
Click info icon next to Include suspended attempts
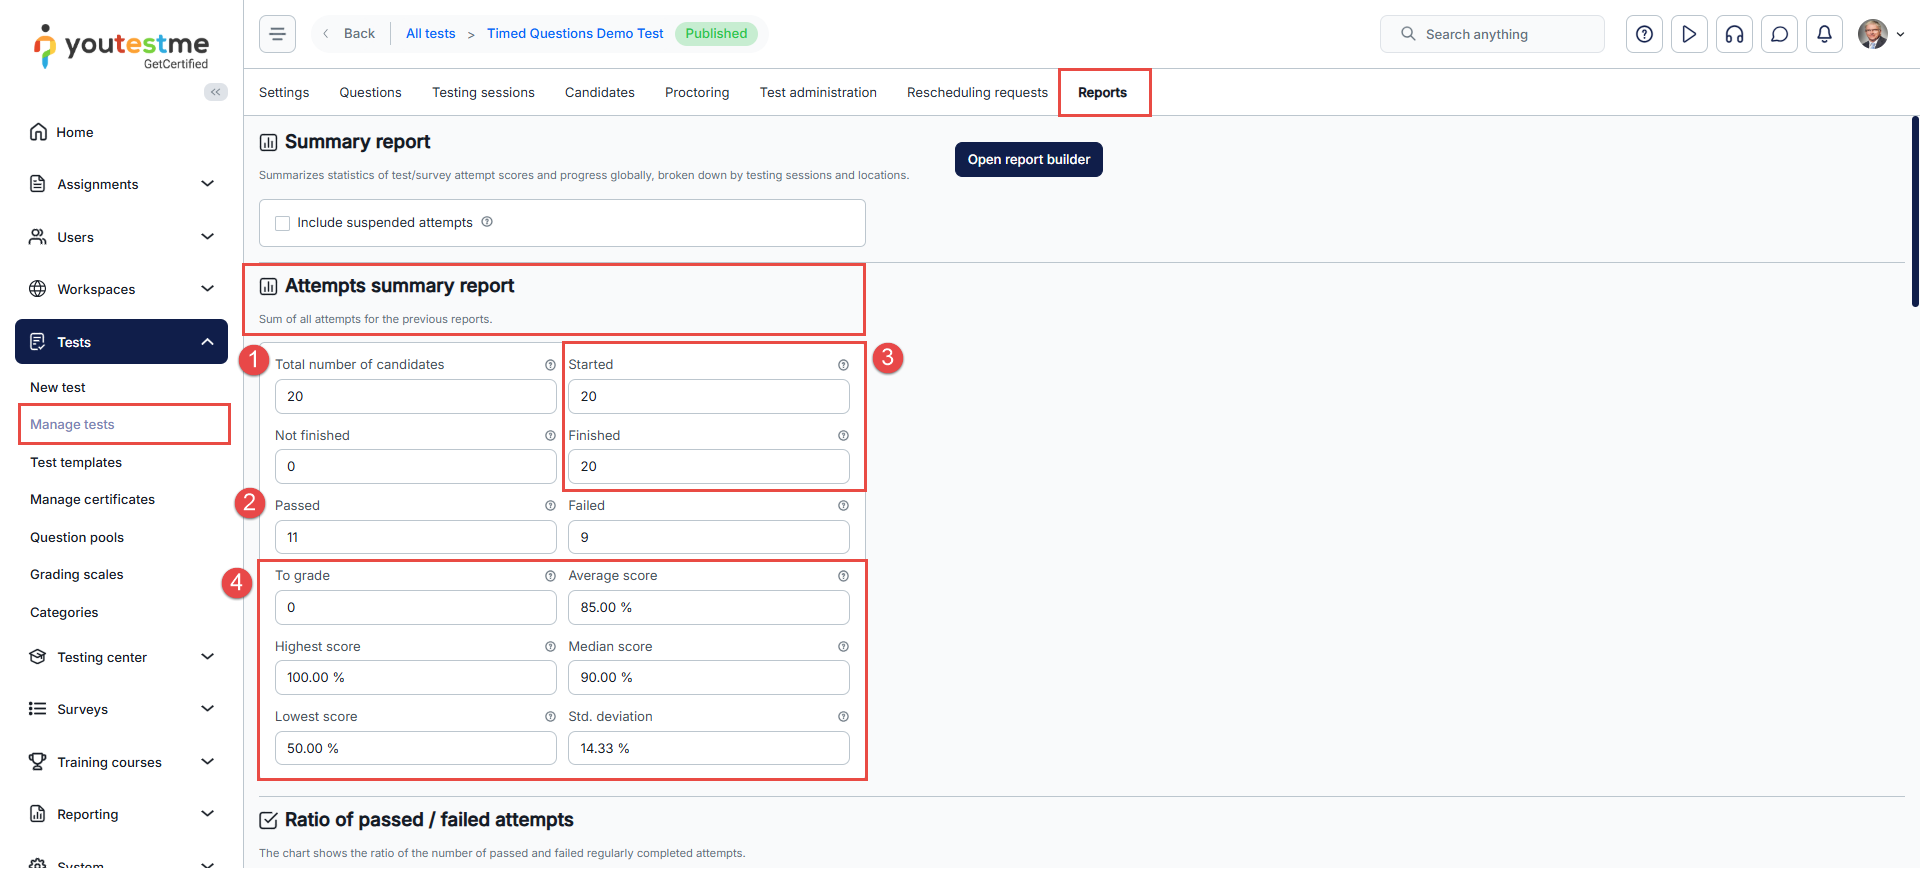click(x=487, y=222)
